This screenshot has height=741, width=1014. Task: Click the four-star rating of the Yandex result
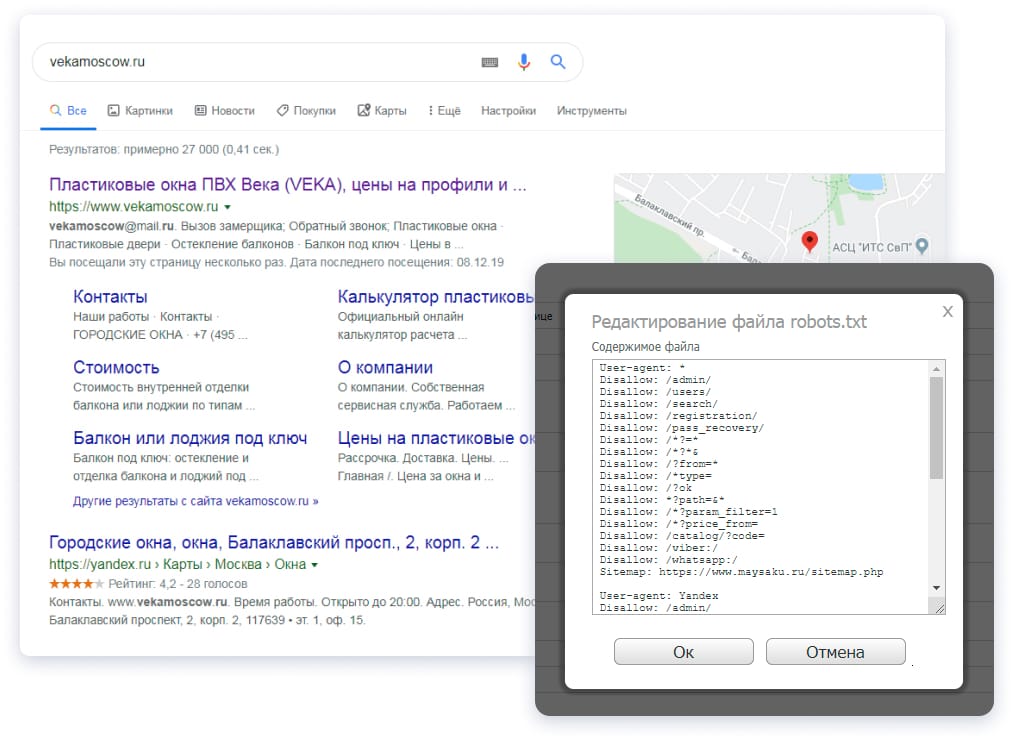click(x=76, y=584)
